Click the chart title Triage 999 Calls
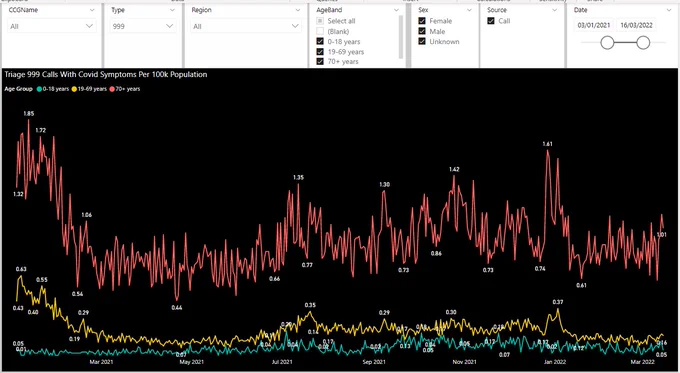 [106, 75]
